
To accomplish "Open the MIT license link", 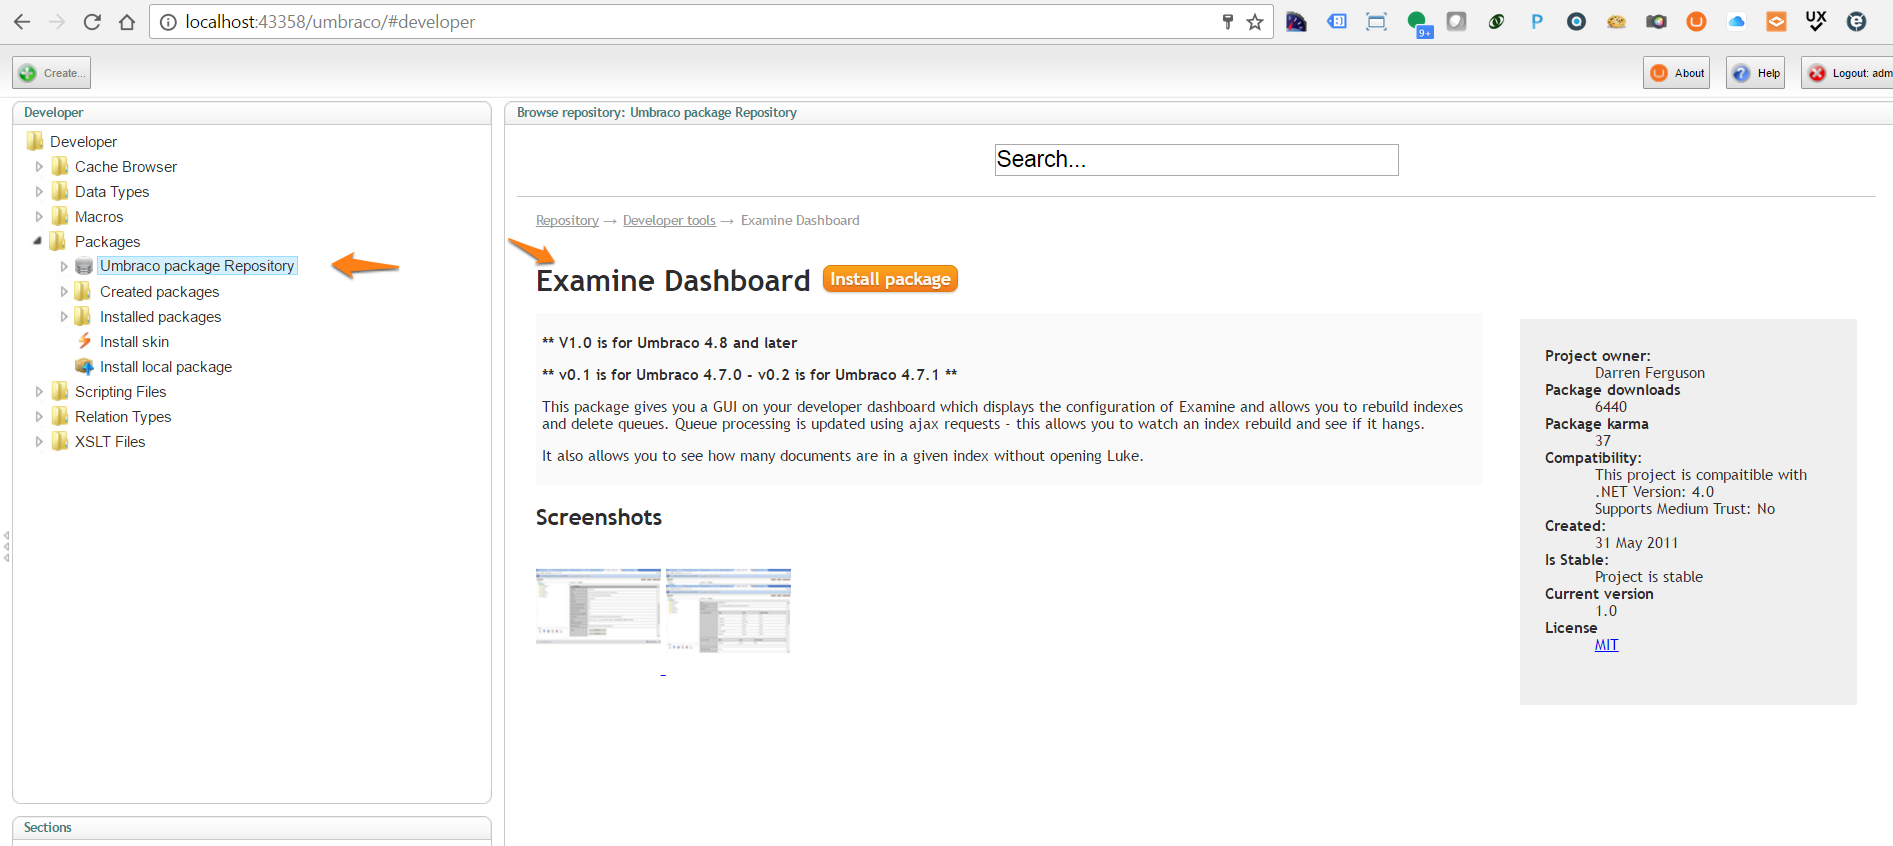I will 1606,645.
